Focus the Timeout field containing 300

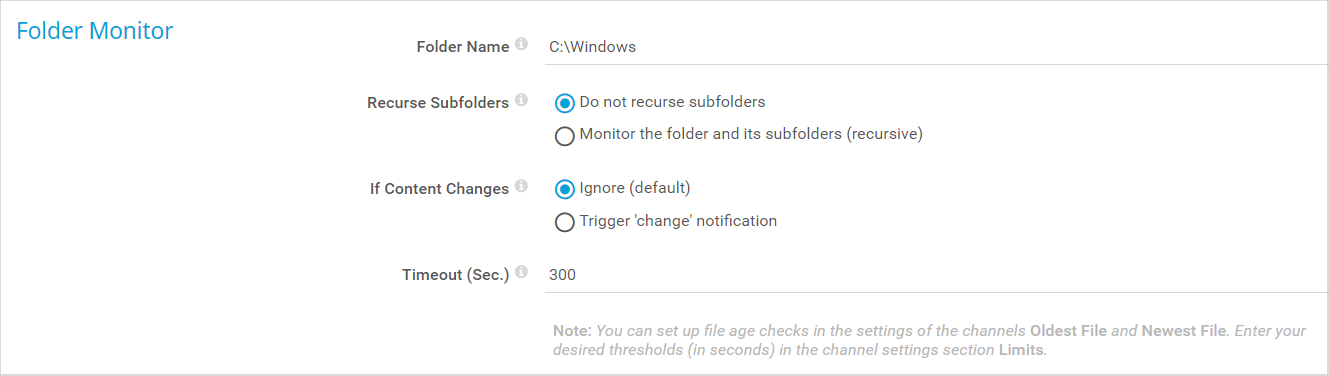click(x=936, y=275)
